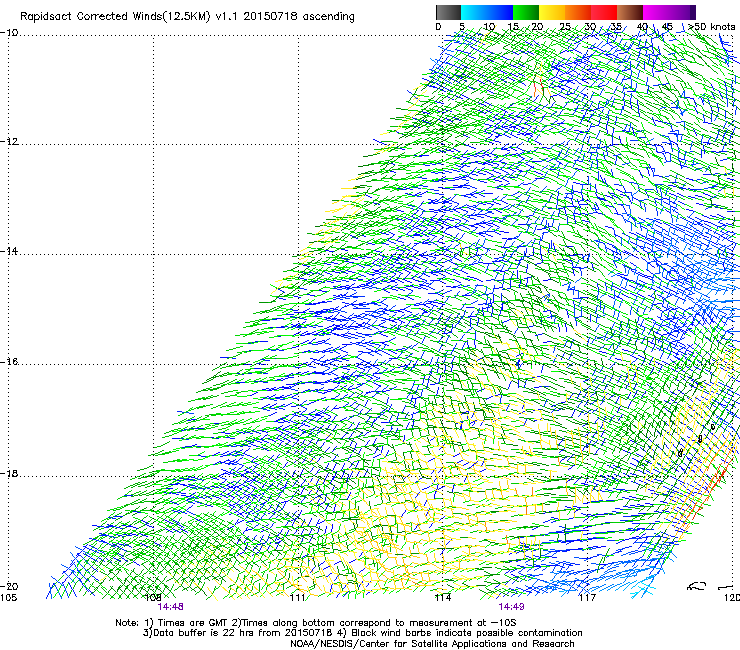Click the 105 longitude axis label
The height and width of the screenshot is (650, 740).
[8, 598]
